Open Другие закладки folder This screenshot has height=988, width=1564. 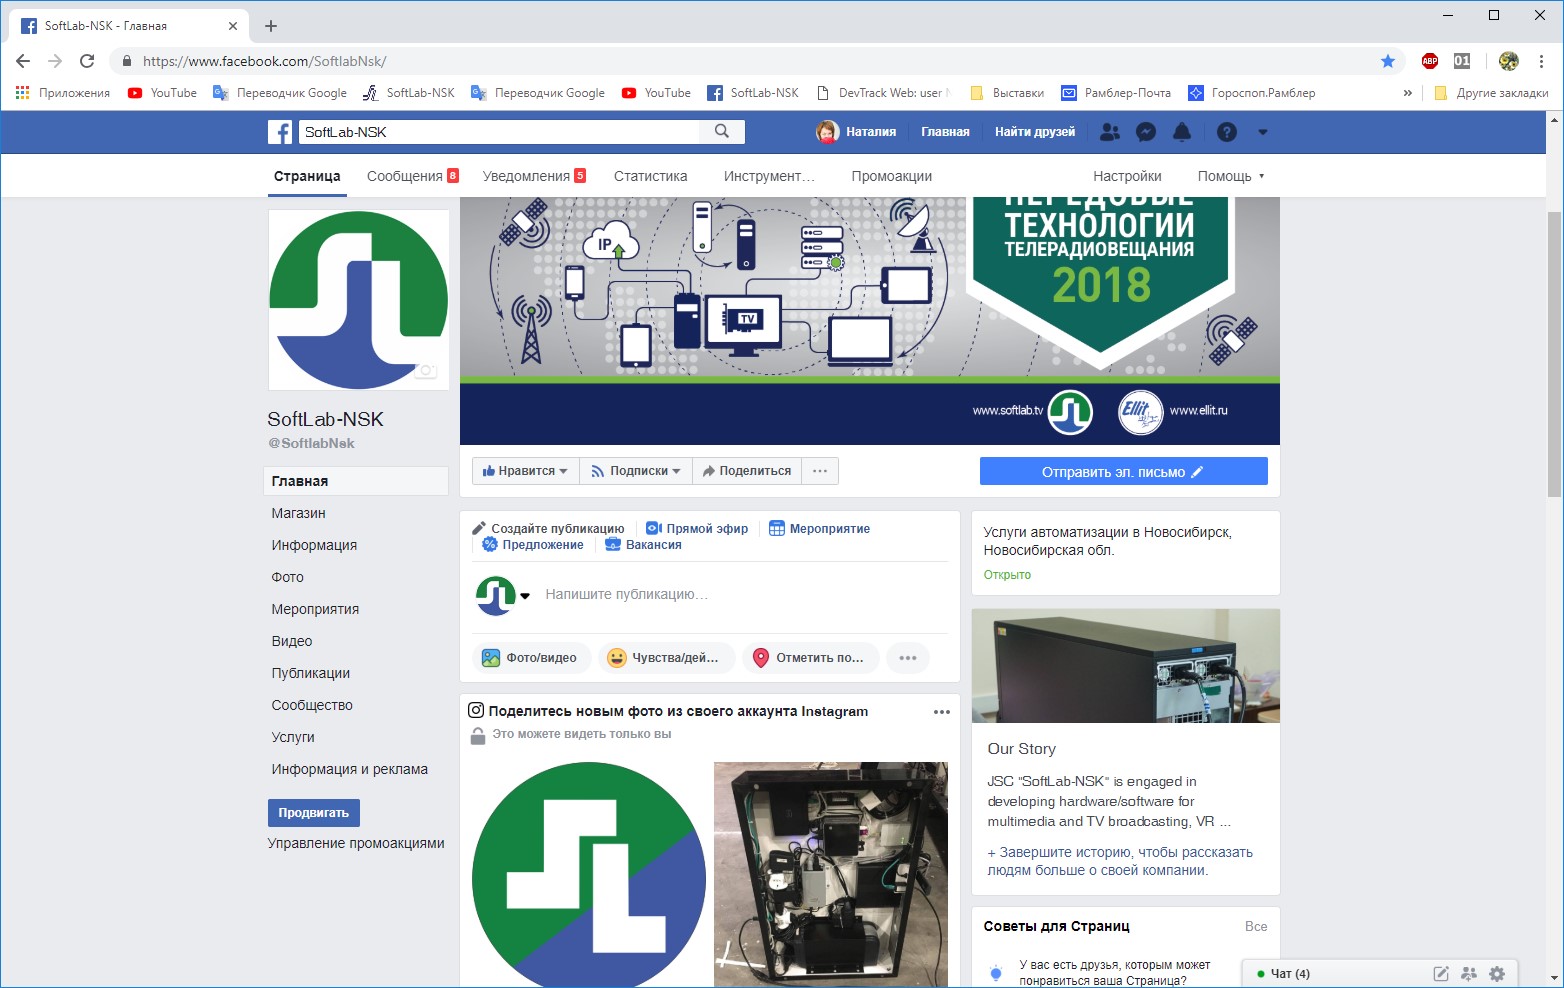click(1491, 93)
